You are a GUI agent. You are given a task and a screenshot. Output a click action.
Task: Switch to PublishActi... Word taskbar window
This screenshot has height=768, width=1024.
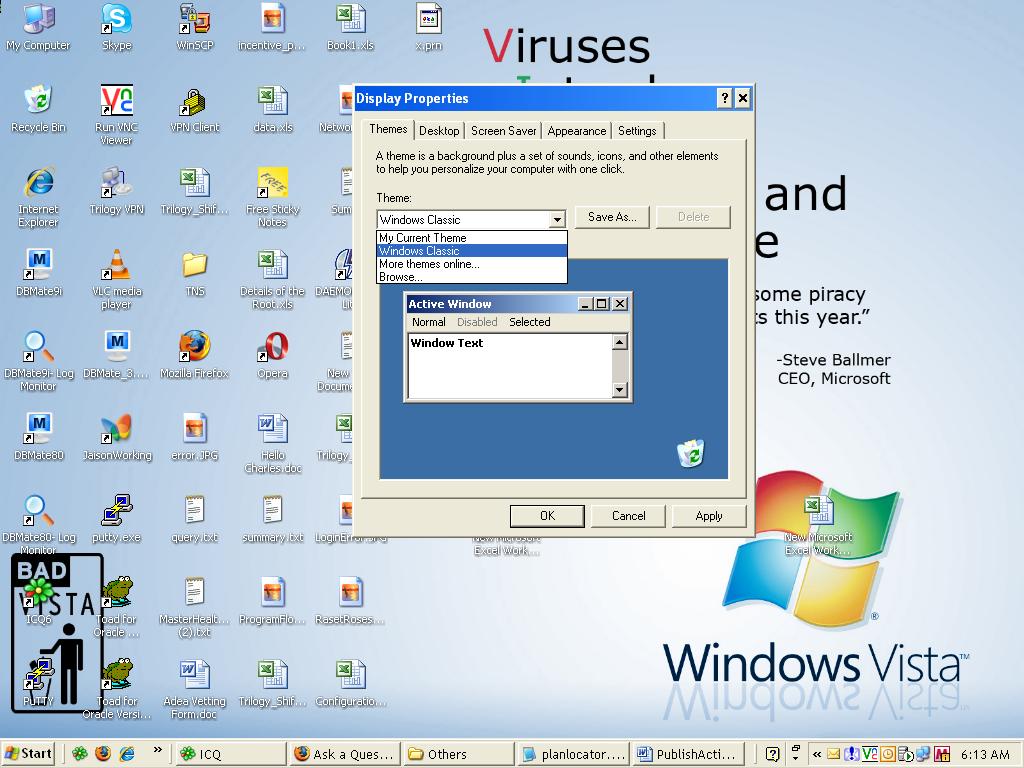[x=687, y=754]
